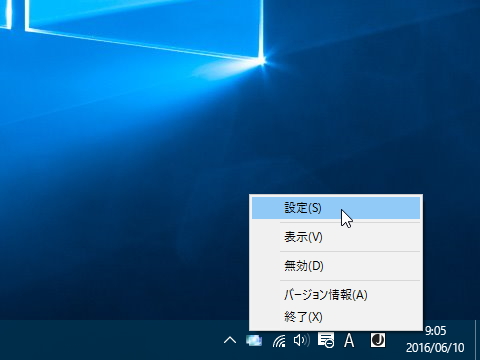
Task: Click 無効(D) to disable
Action: pyautogui.click(x=336, y=266)
